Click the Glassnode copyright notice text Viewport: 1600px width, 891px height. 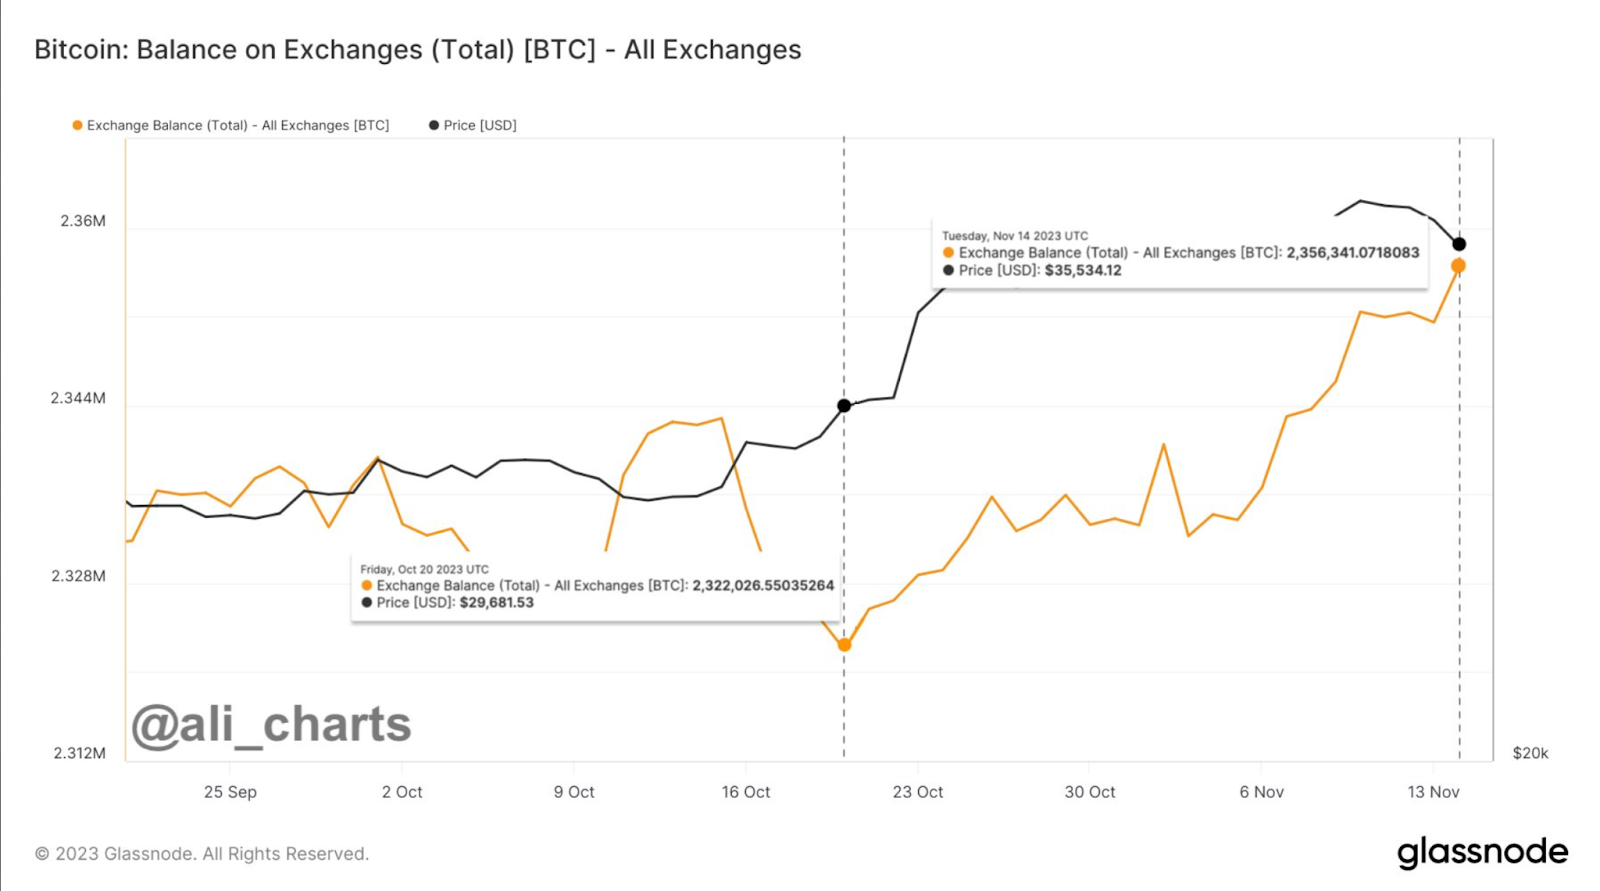click(x=202, y=854)
